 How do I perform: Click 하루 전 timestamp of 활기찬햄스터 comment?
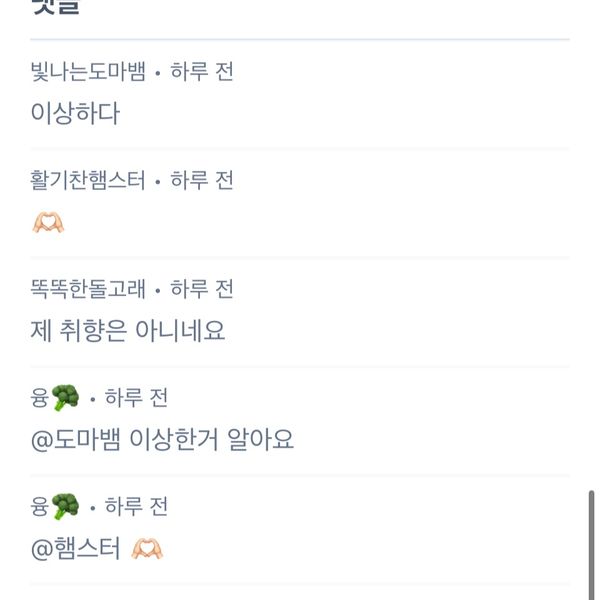tap(202, 180)
